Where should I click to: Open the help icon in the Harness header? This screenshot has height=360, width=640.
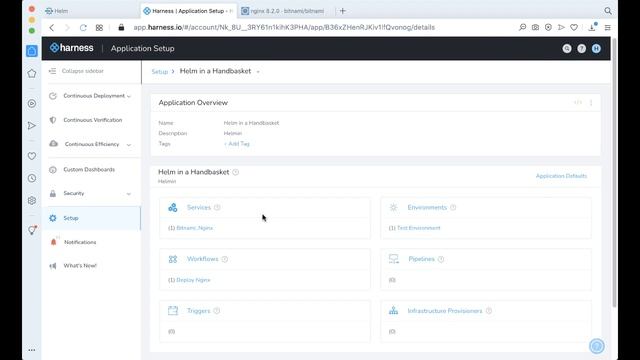click(581, 49)
